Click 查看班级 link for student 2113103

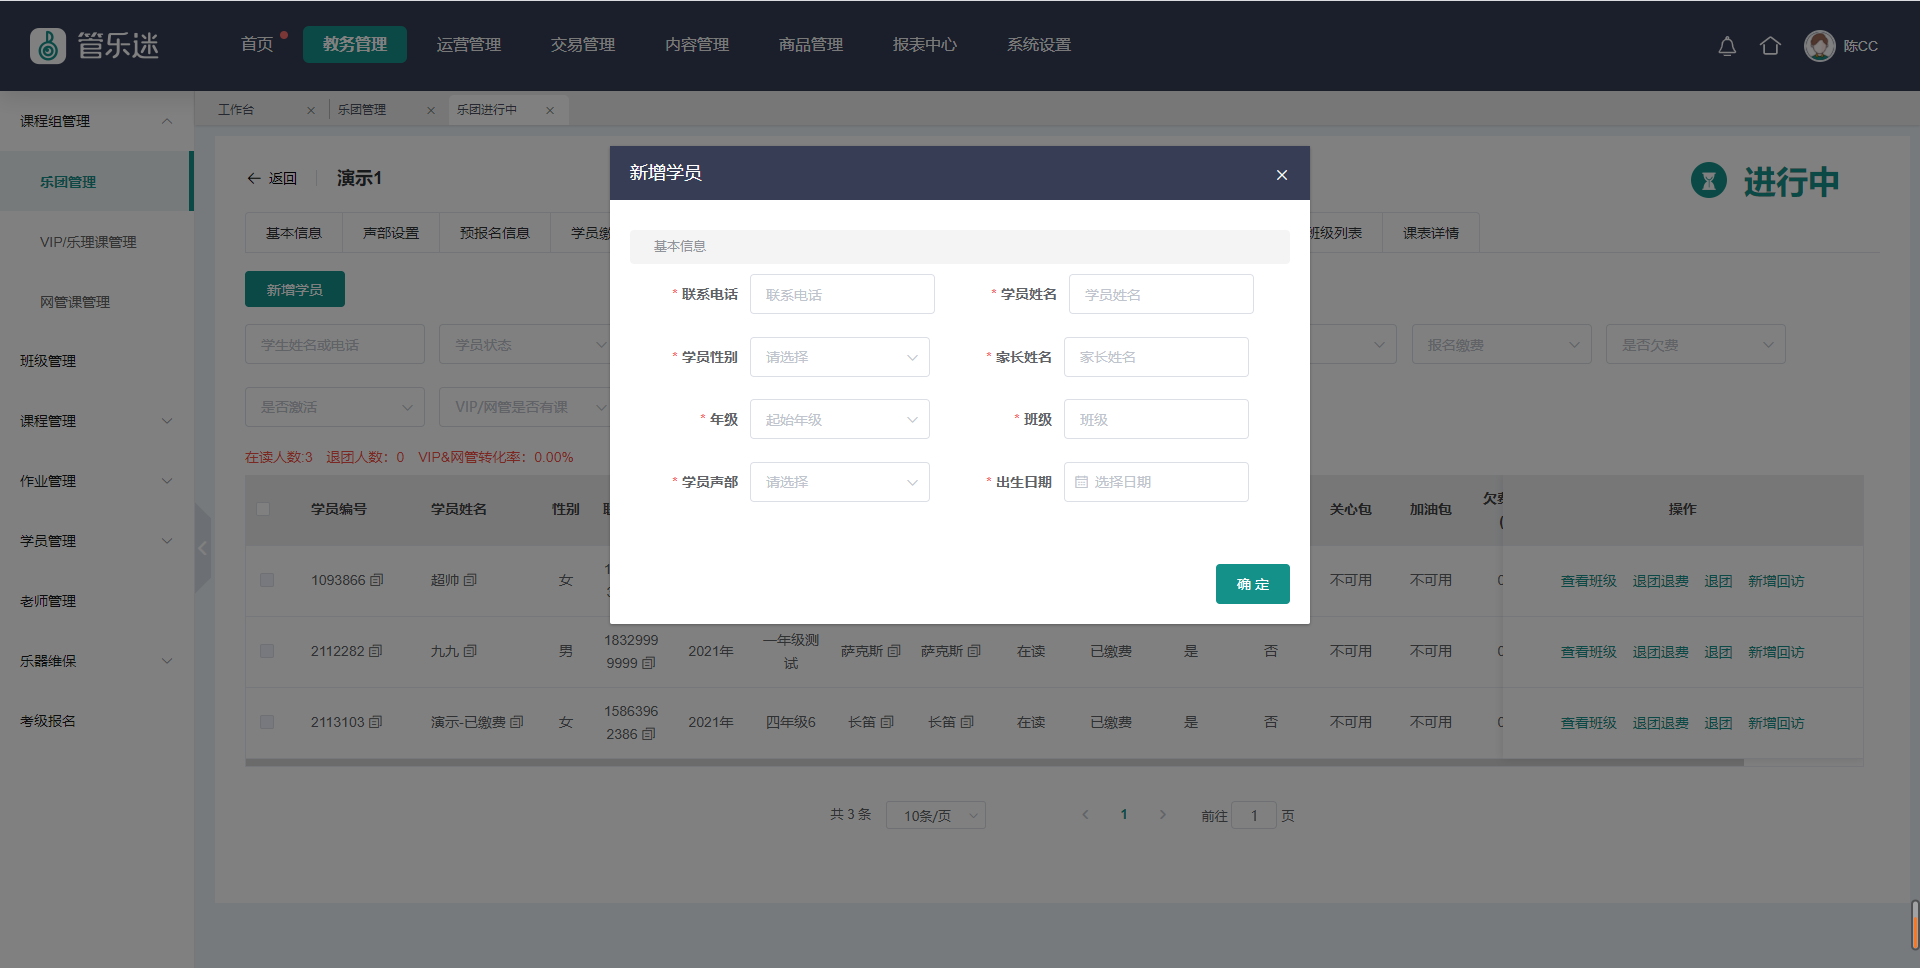(1588, 723)
